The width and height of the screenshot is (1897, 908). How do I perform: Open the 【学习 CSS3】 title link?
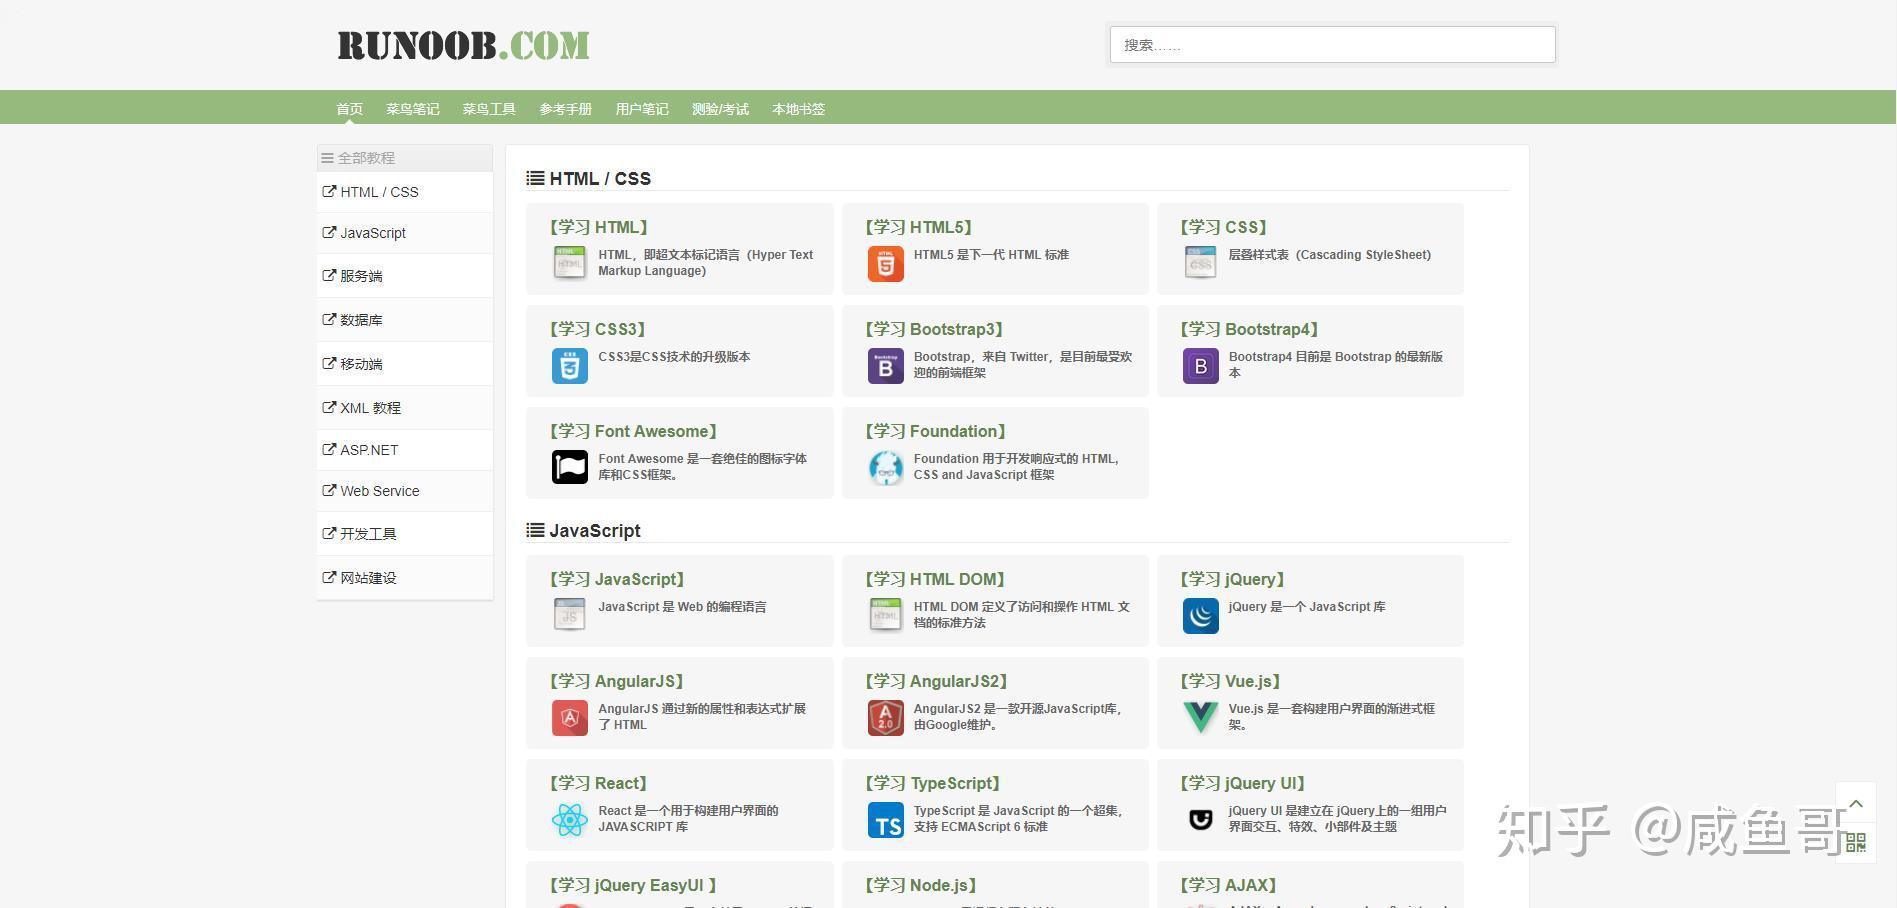pos(598,329)
